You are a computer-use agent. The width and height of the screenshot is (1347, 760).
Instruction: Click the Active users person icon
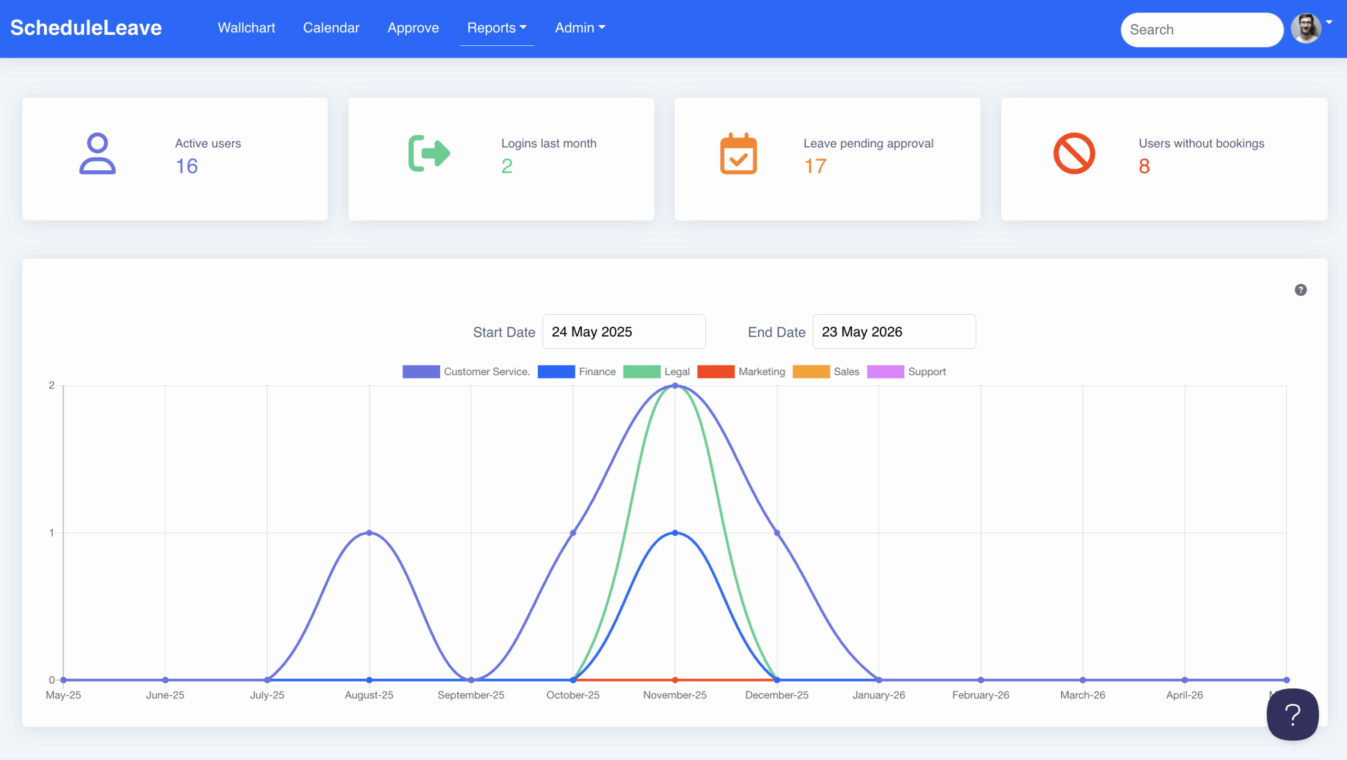tap(97, 154)
